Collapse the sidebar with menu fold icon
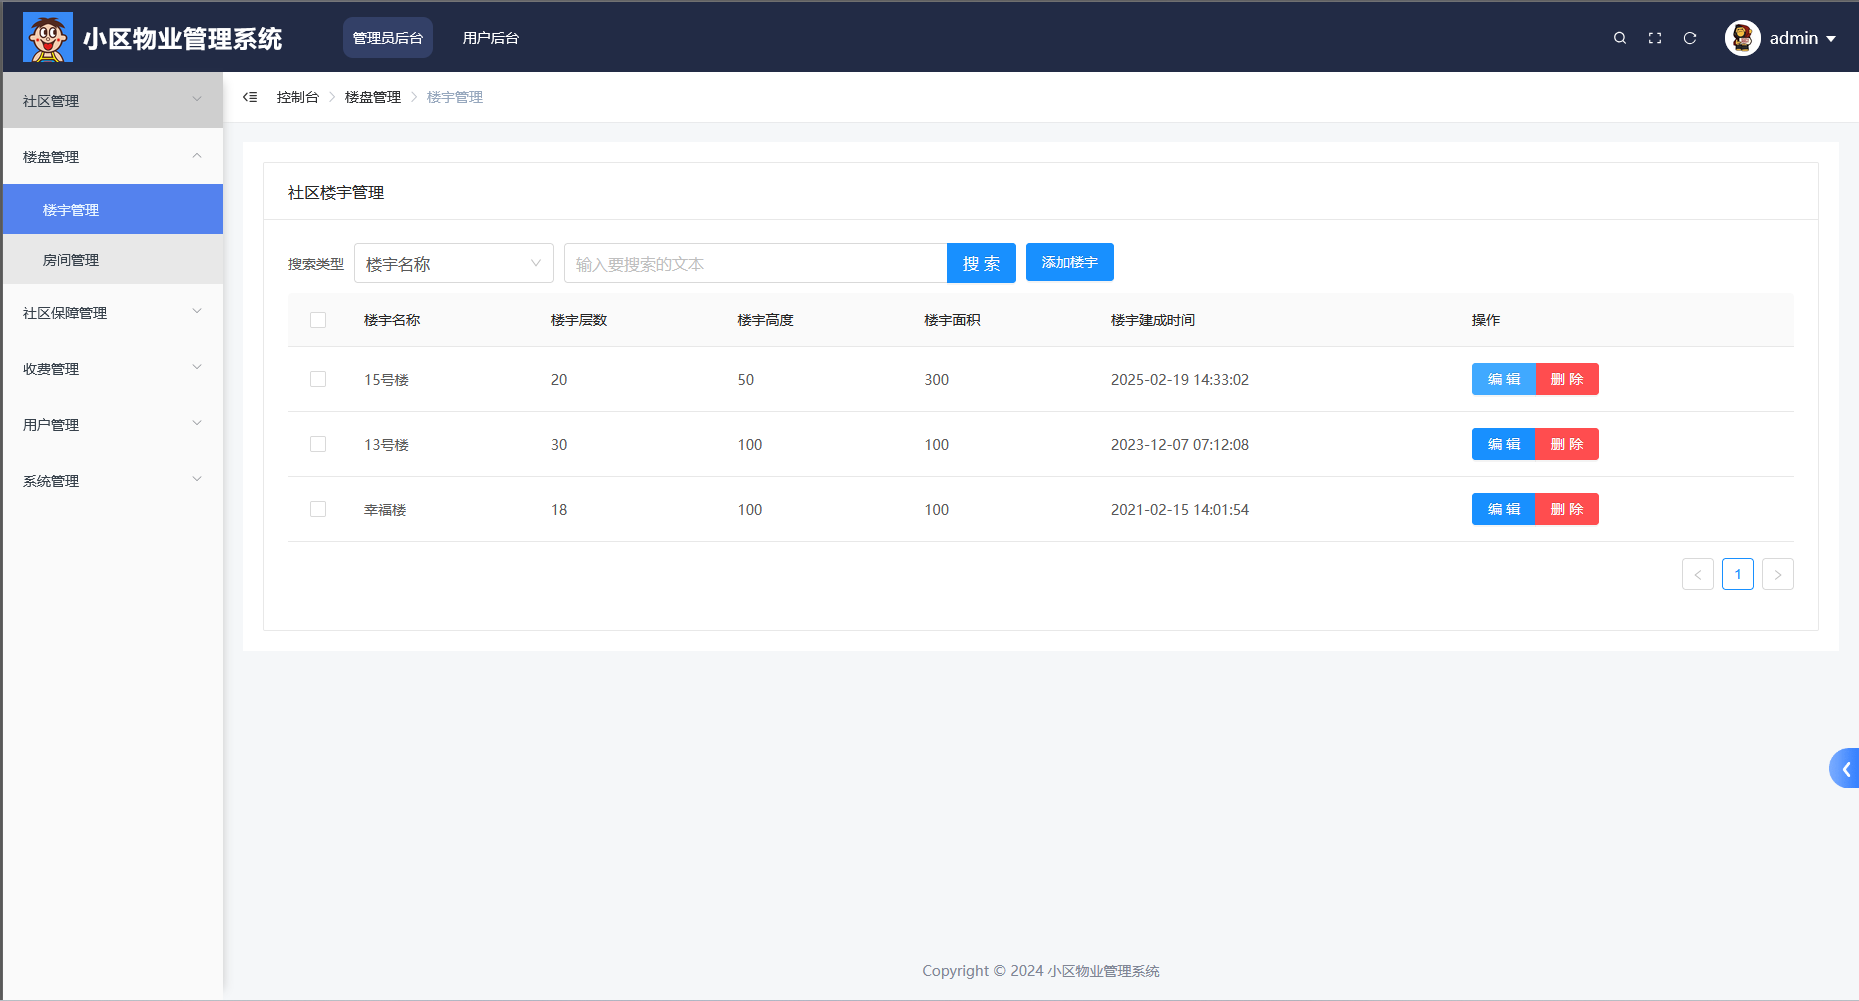This screenshot has height=1001, width=1859. tap(250, 97)
